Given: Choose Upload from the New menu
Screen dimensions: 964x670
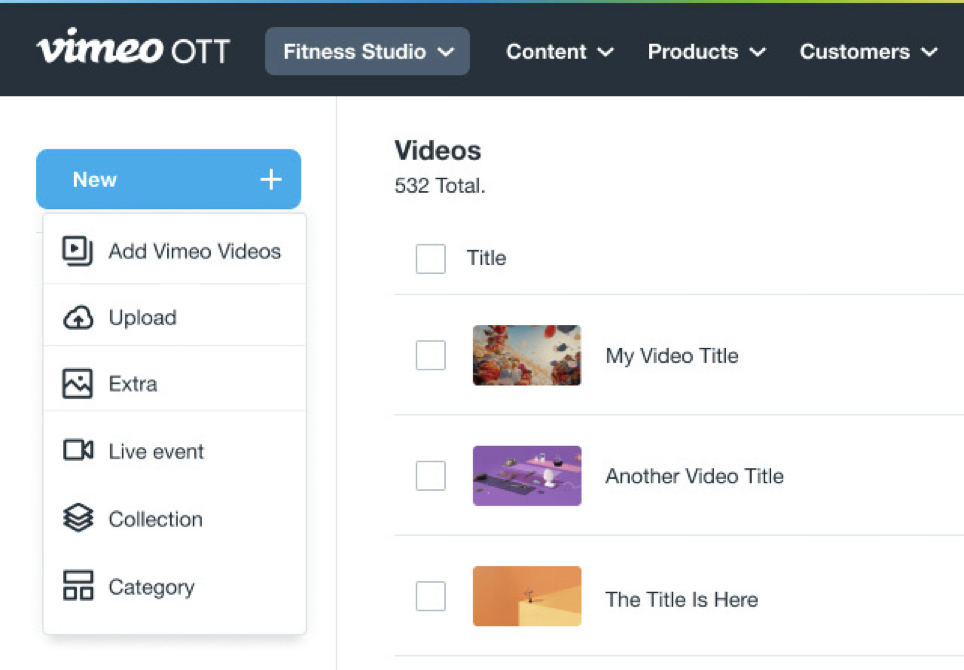Looking at the screenshot, I should point(143,318).
